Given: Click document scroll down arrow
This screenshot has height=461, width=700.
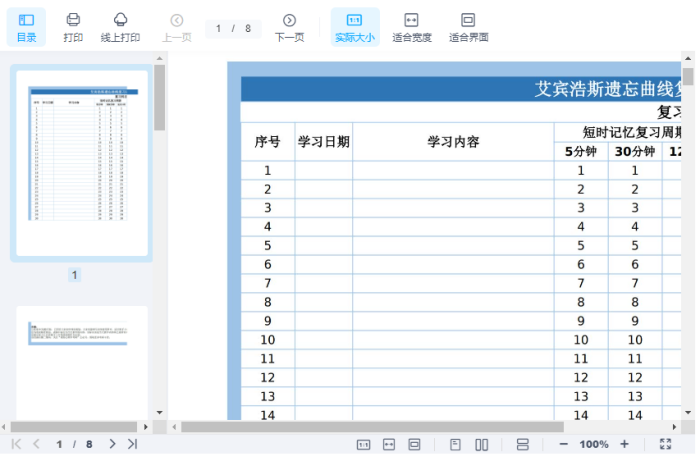Looking at the screenshot, I should 688,413.
